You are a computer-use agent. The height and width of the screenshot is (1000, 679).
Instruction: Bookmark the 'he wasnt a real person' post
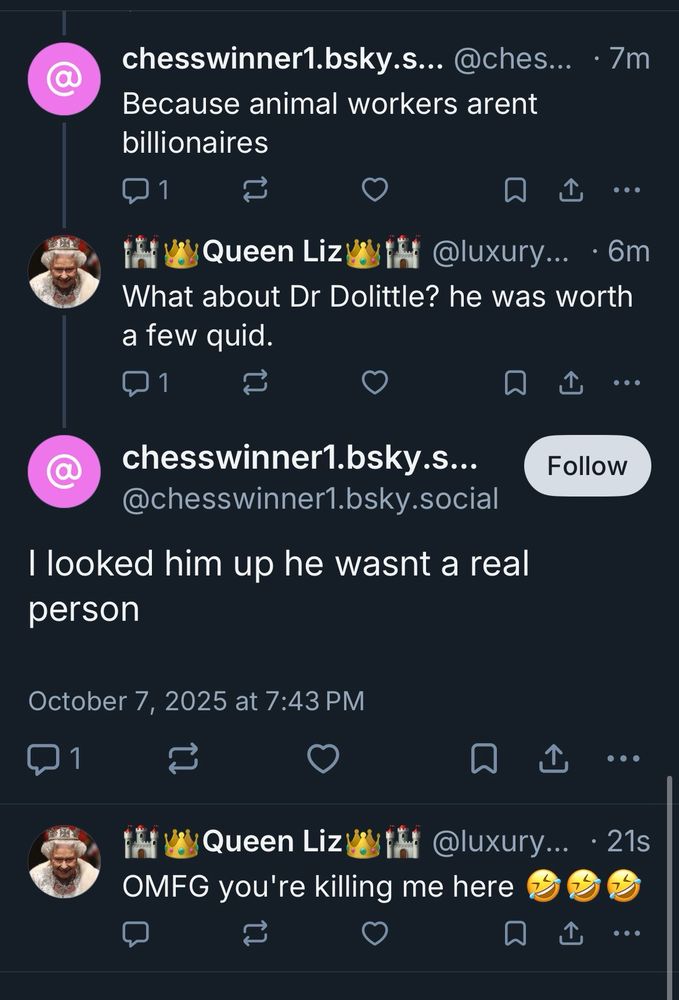484,760
